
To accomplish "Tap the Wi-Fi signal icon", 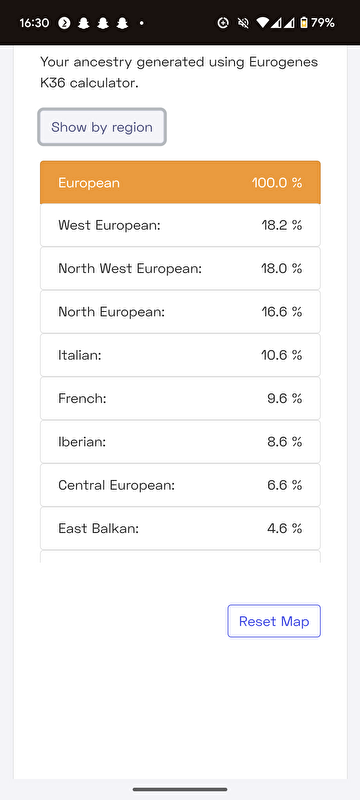I will [263, 23].
